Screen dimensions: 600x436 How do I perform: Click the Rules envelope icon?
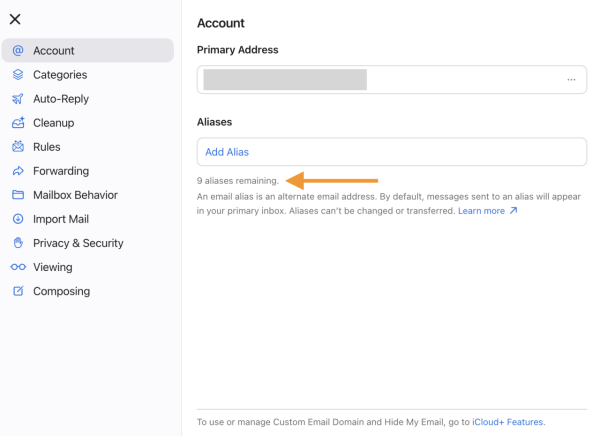(18, 147)
